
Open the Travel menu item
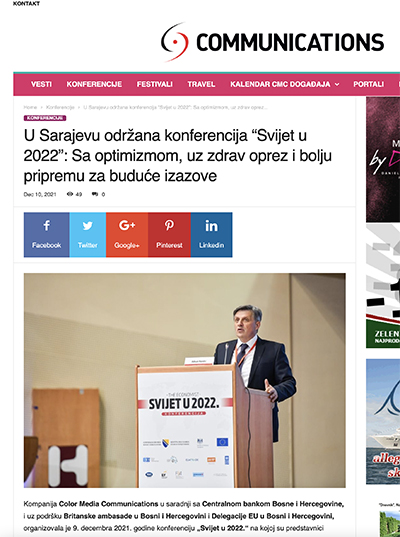click(x=201, y=84)
